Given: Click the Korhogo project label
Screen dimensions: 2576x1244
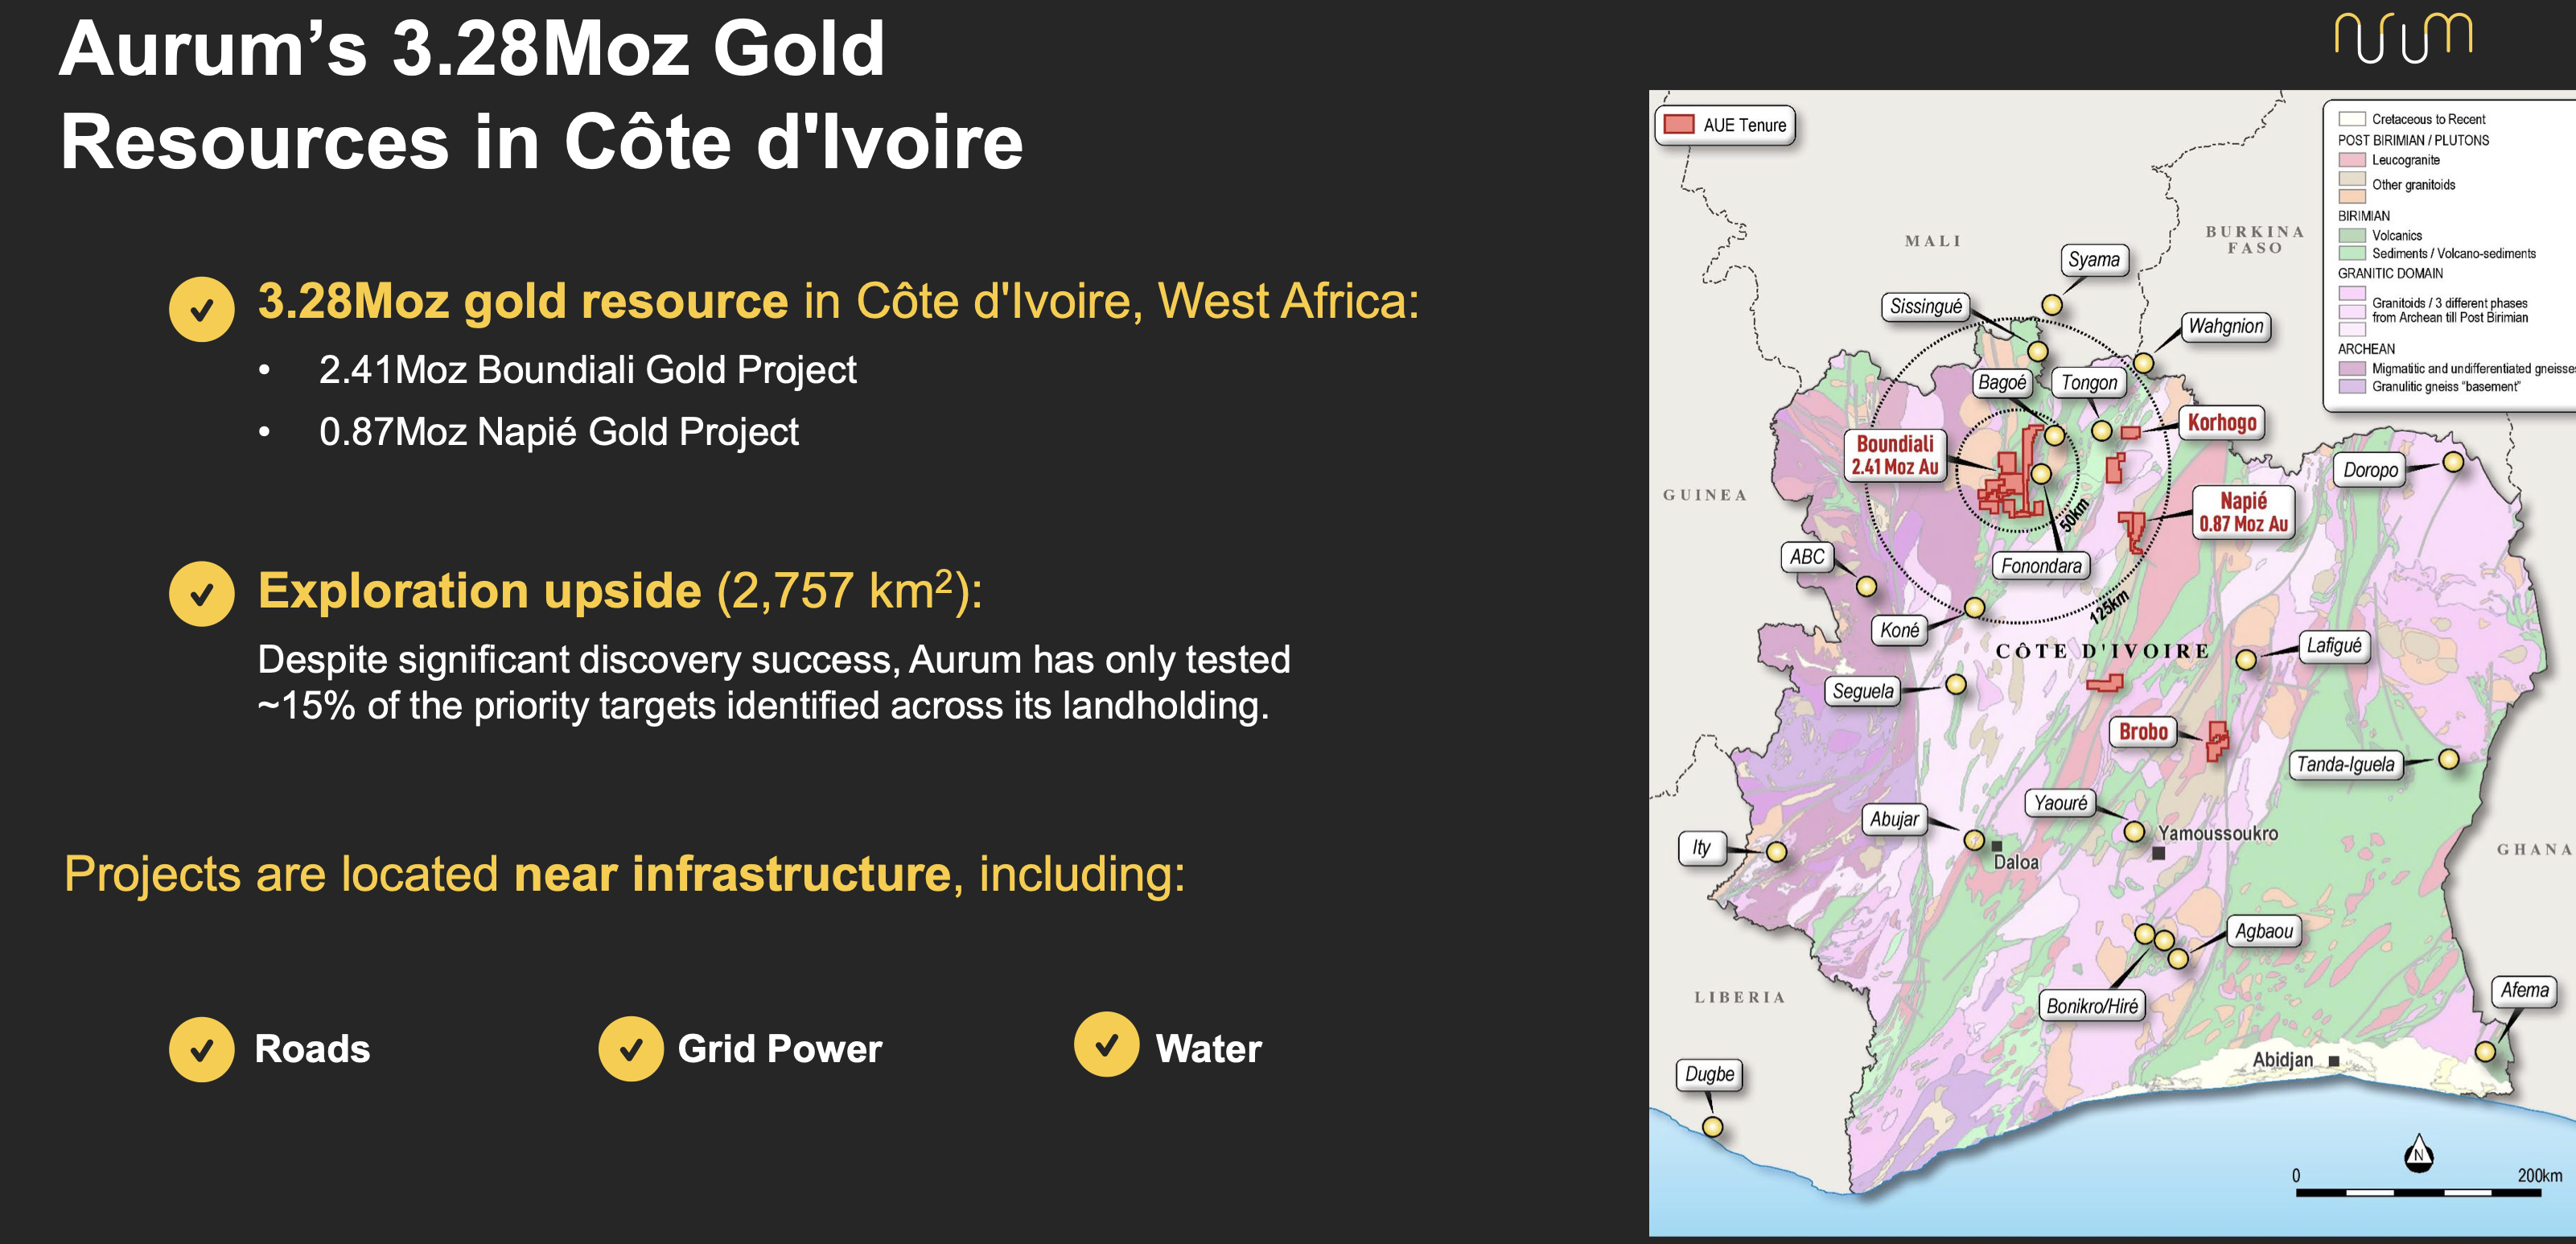Looking at the screenshot, I should pos(2221,422).
